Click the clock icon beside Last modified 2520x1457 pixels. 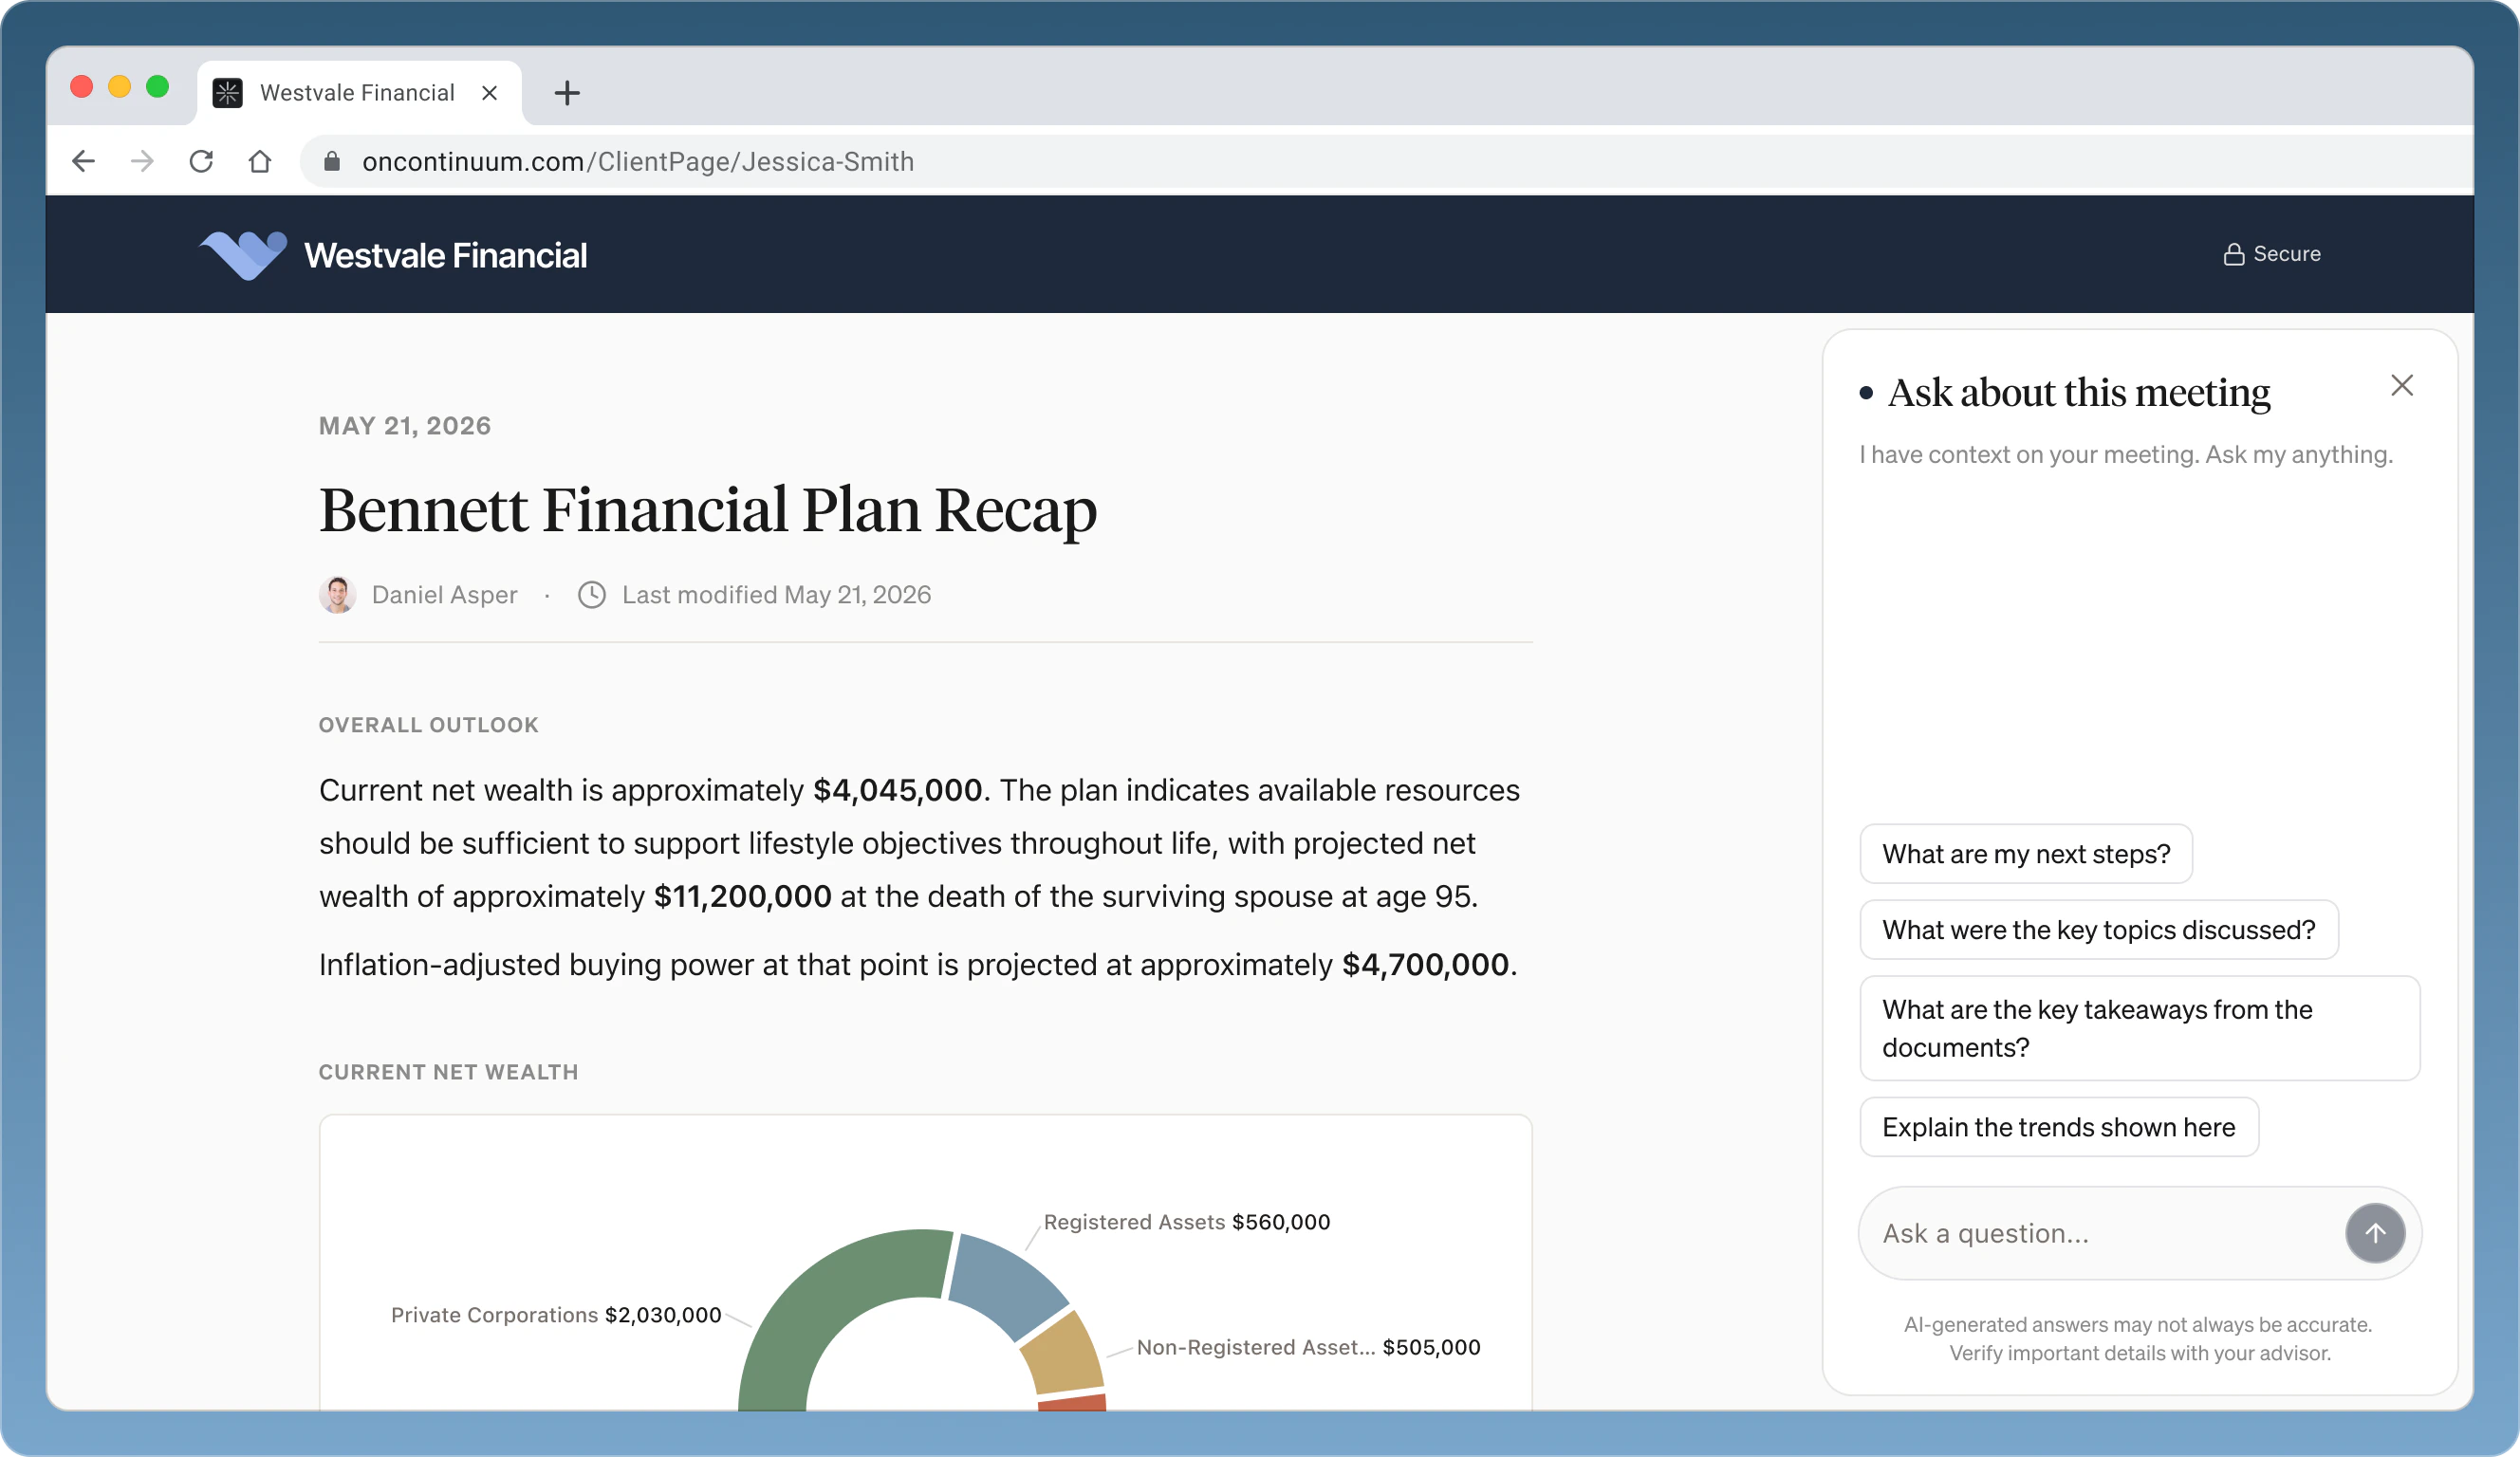click(592, 595)
